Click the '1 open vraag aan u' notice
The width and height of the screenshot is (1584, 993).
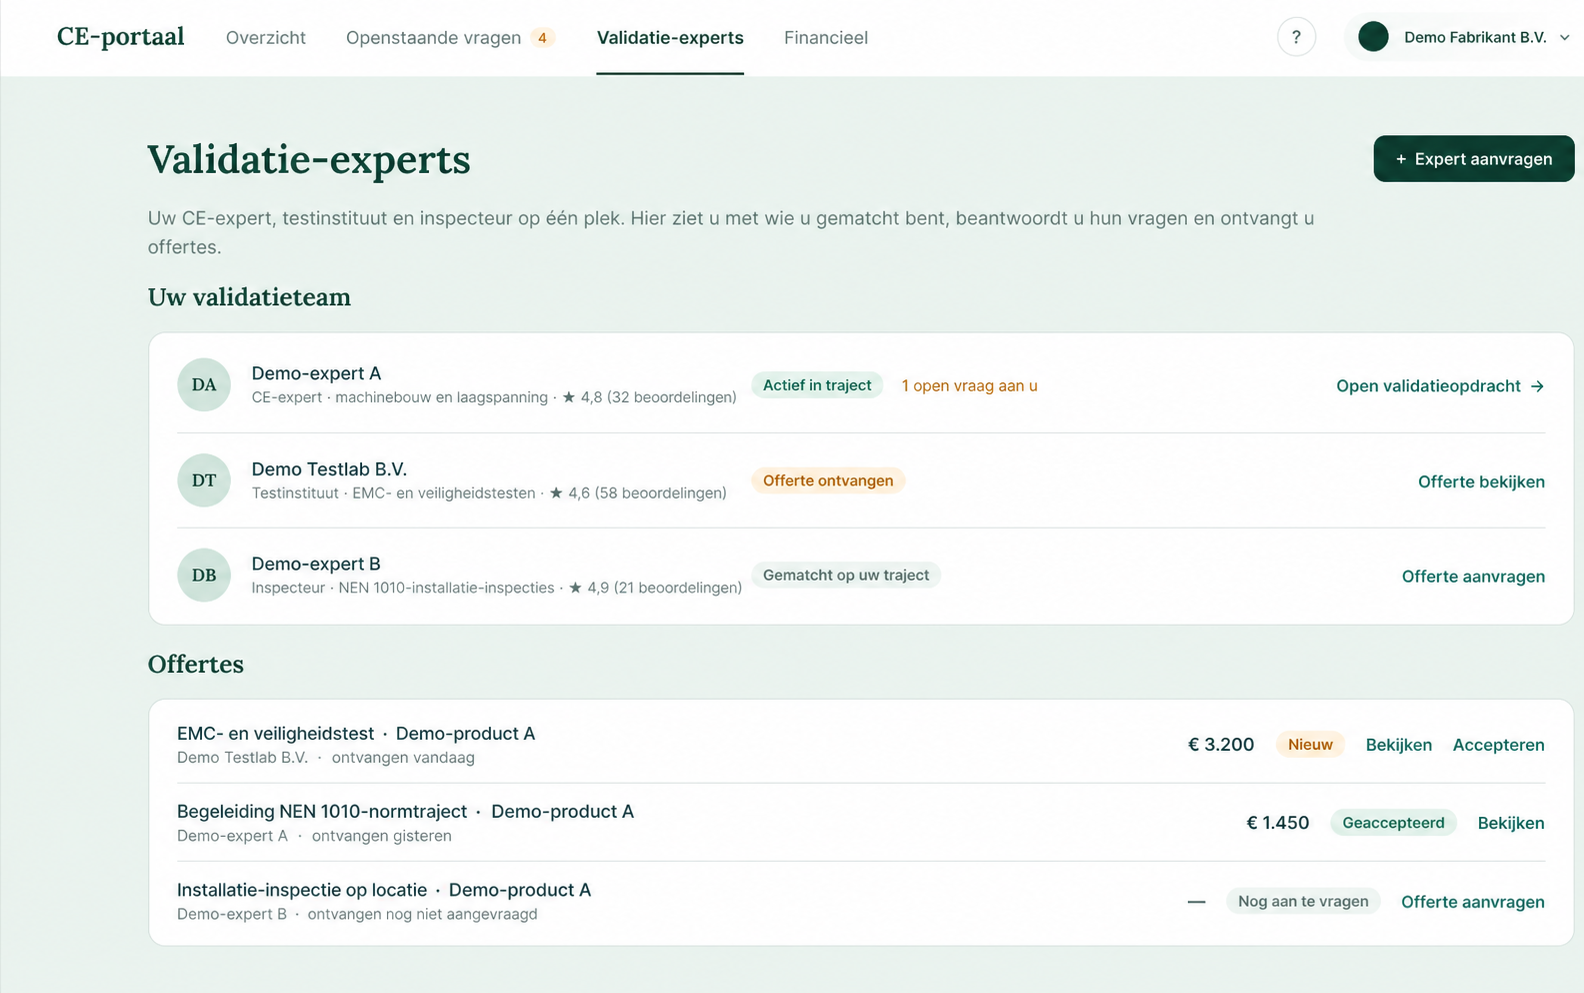coord(969,386)
